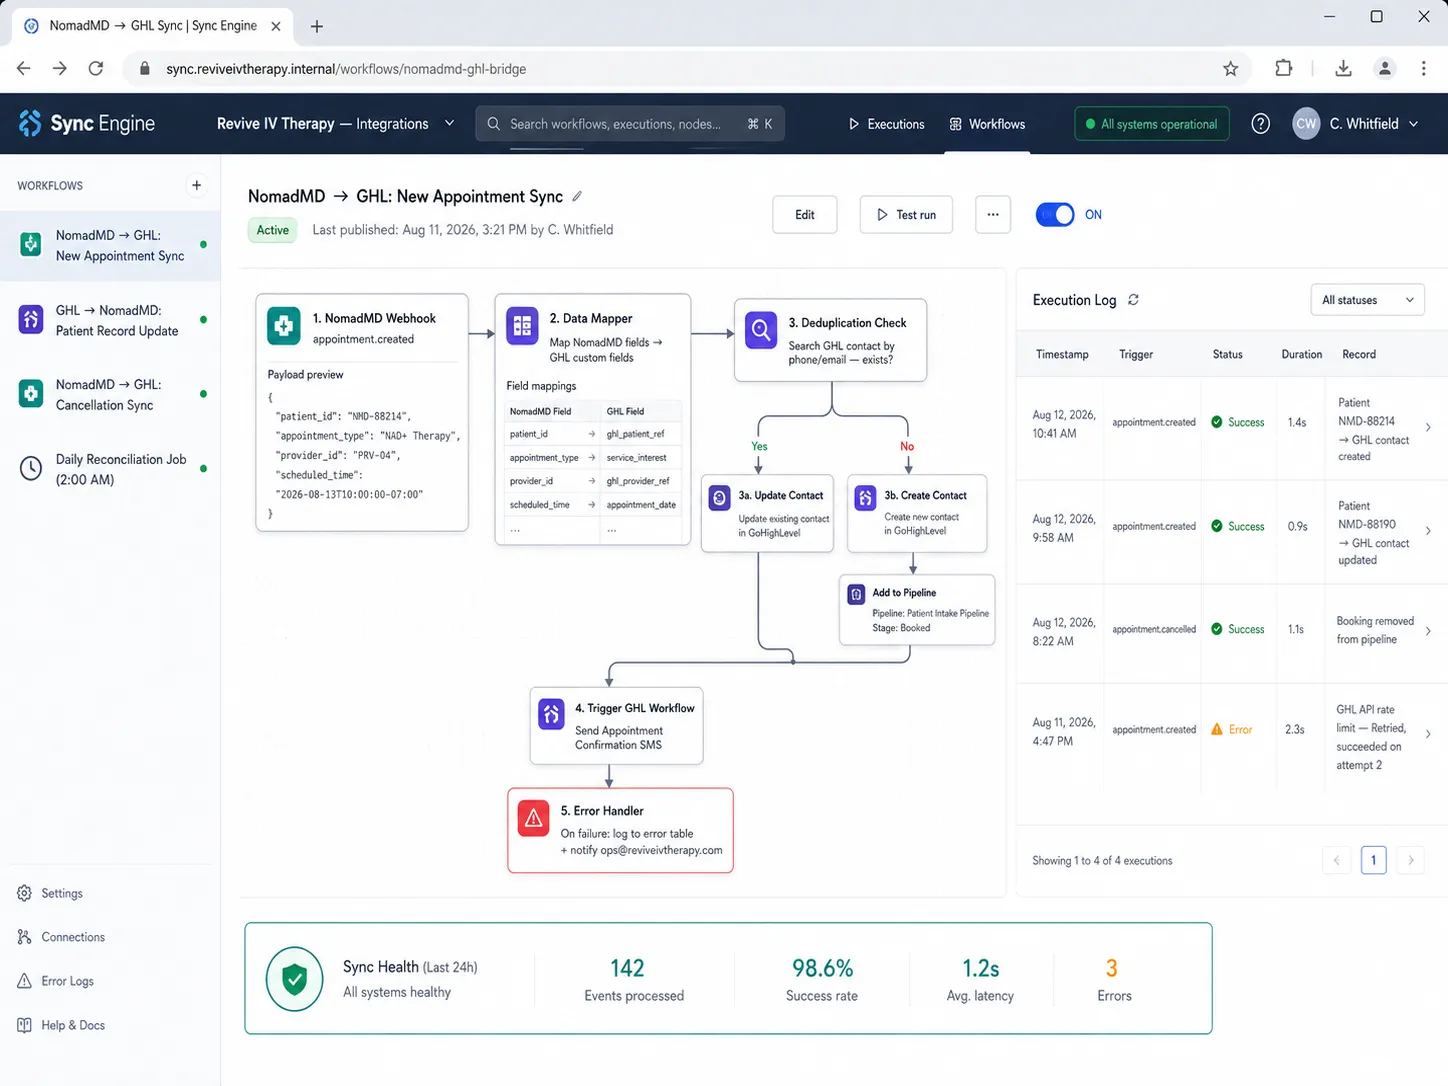Open browser downloads icon
The width and height of the screenshot is (1448, 1086).
tap(1343, 68)
